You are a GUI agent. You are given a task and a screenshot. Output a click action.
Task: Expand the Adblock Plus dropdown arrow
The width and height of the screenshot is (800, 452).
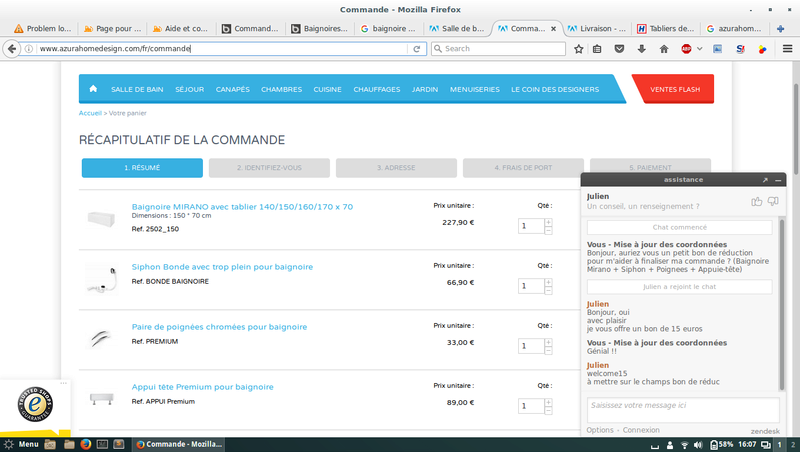pos(699,49)
